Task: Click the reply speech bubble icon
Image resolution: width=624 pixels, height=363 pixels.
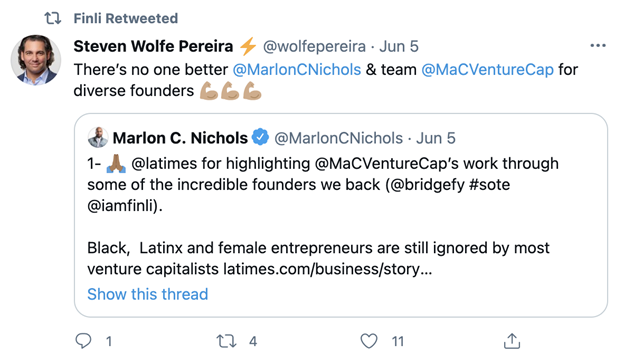Action: (x=83, y=341)
